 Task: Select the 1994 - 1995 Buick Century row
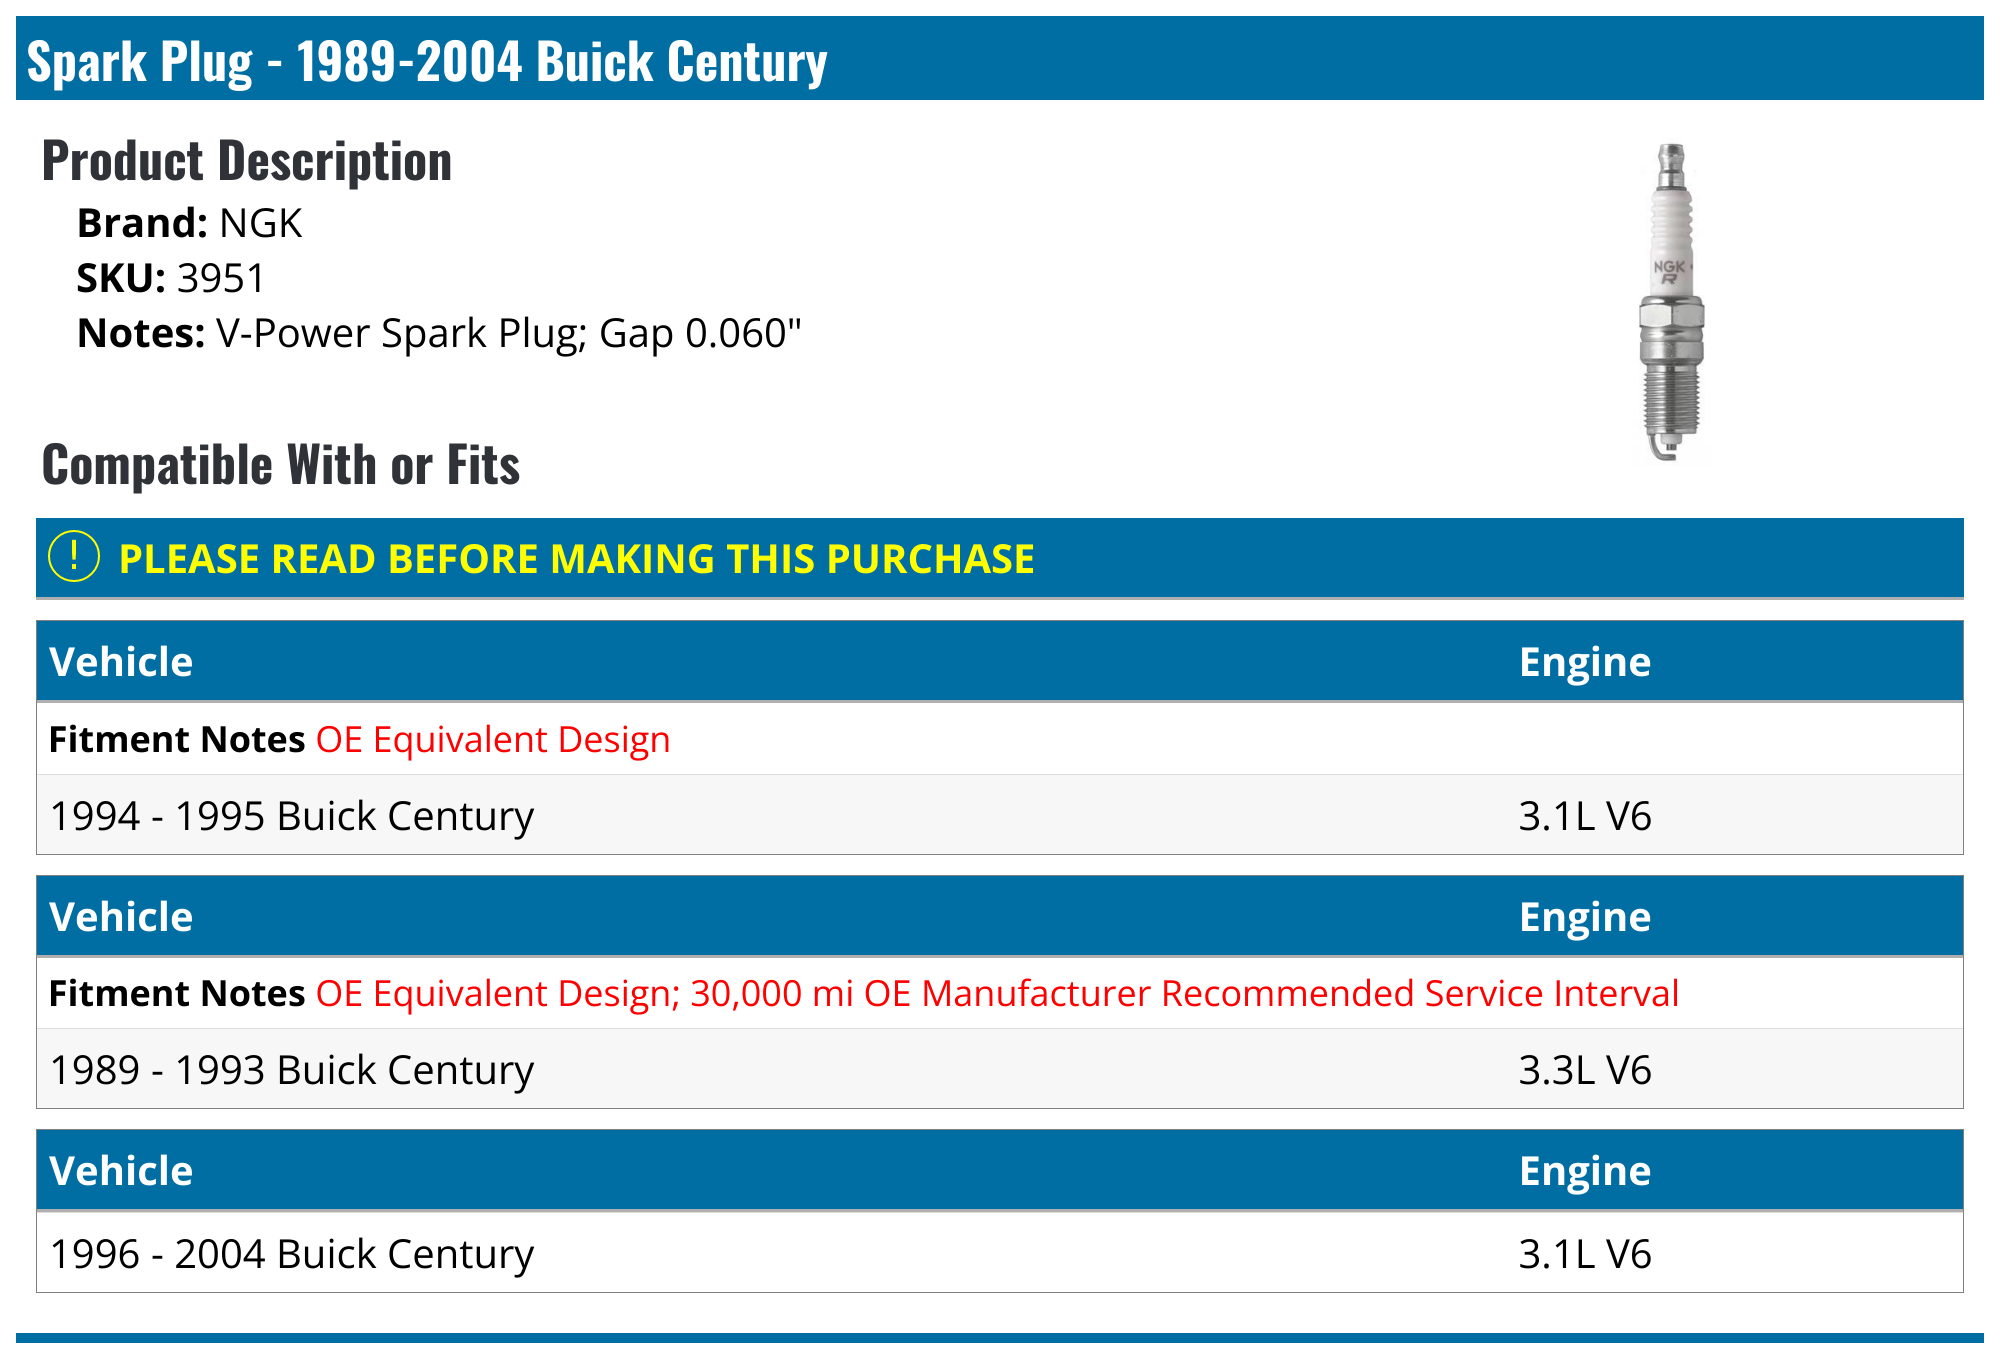click(x=292, y=816)
